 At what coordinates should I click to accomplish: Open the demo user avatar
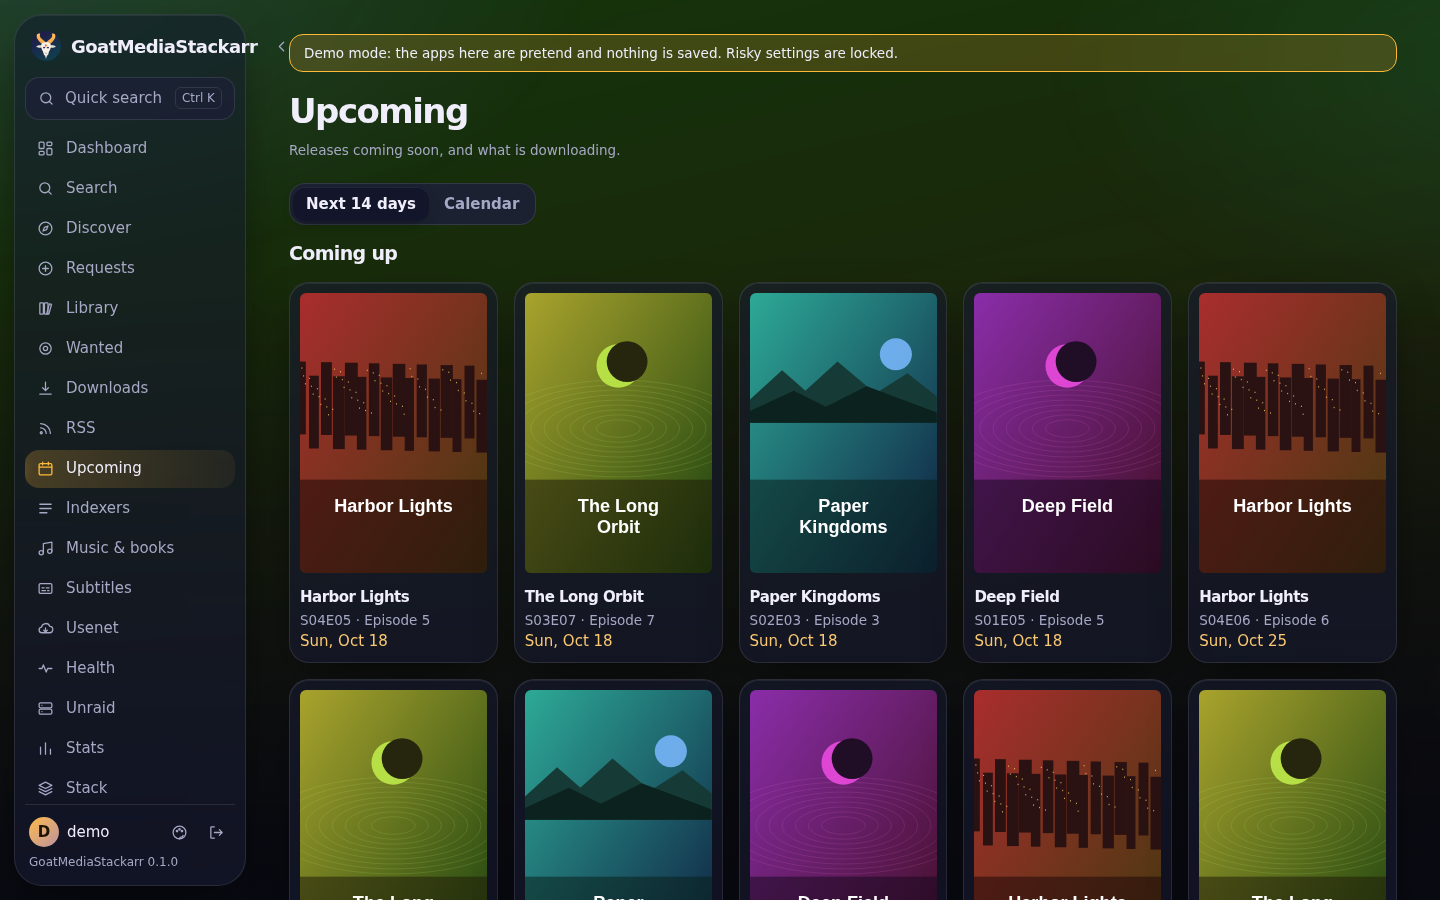44,832
